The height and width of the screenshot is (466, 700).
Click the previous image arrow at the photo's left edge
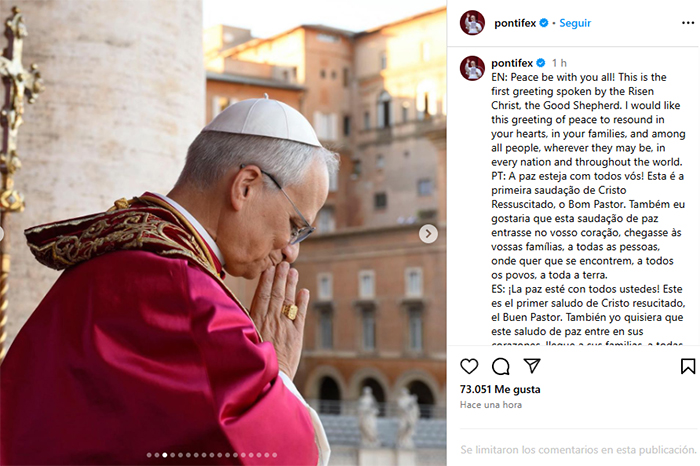pyautogui.click(x=1, y=233)
